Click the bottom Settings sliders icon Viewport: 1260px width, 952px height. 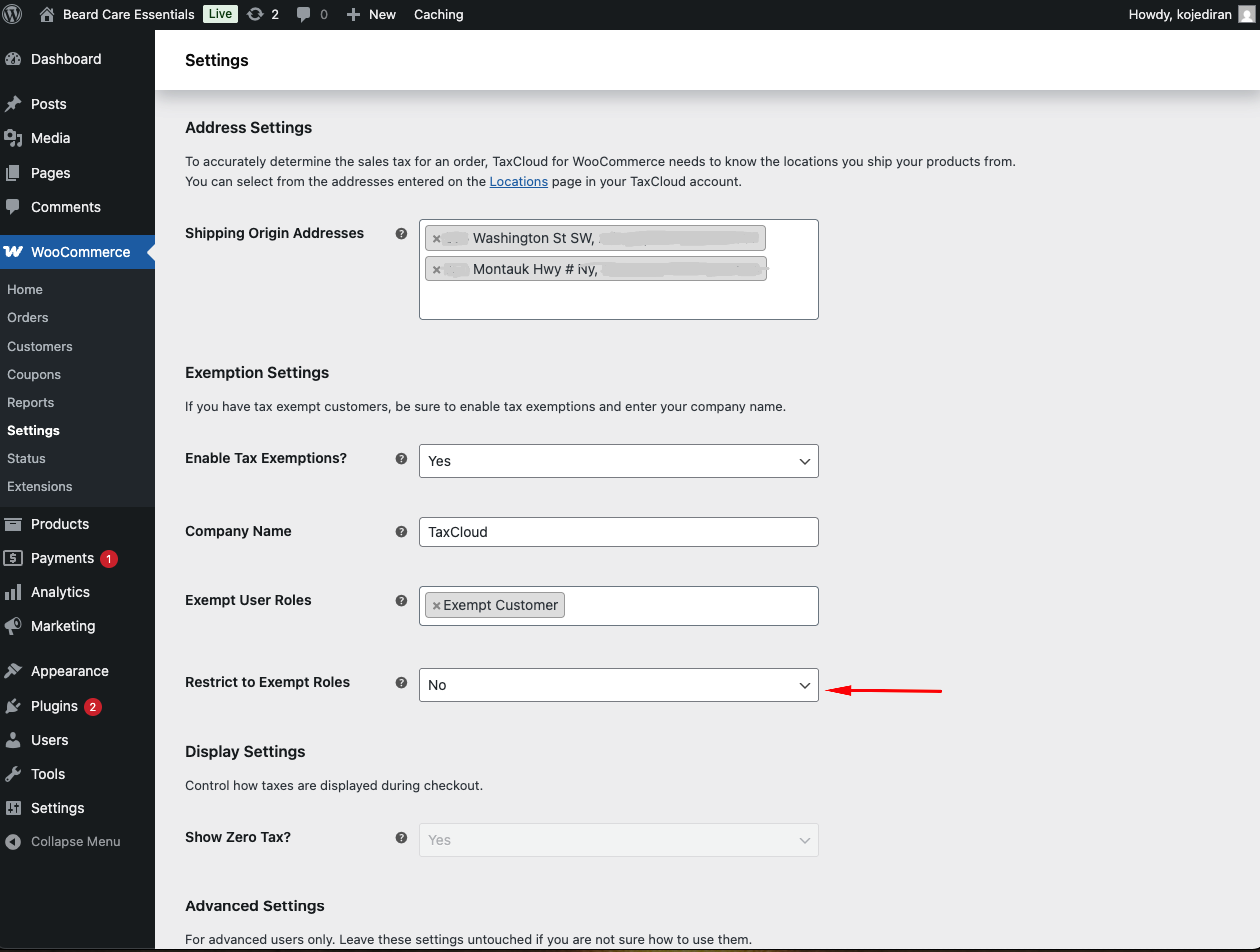coord(13,808)
